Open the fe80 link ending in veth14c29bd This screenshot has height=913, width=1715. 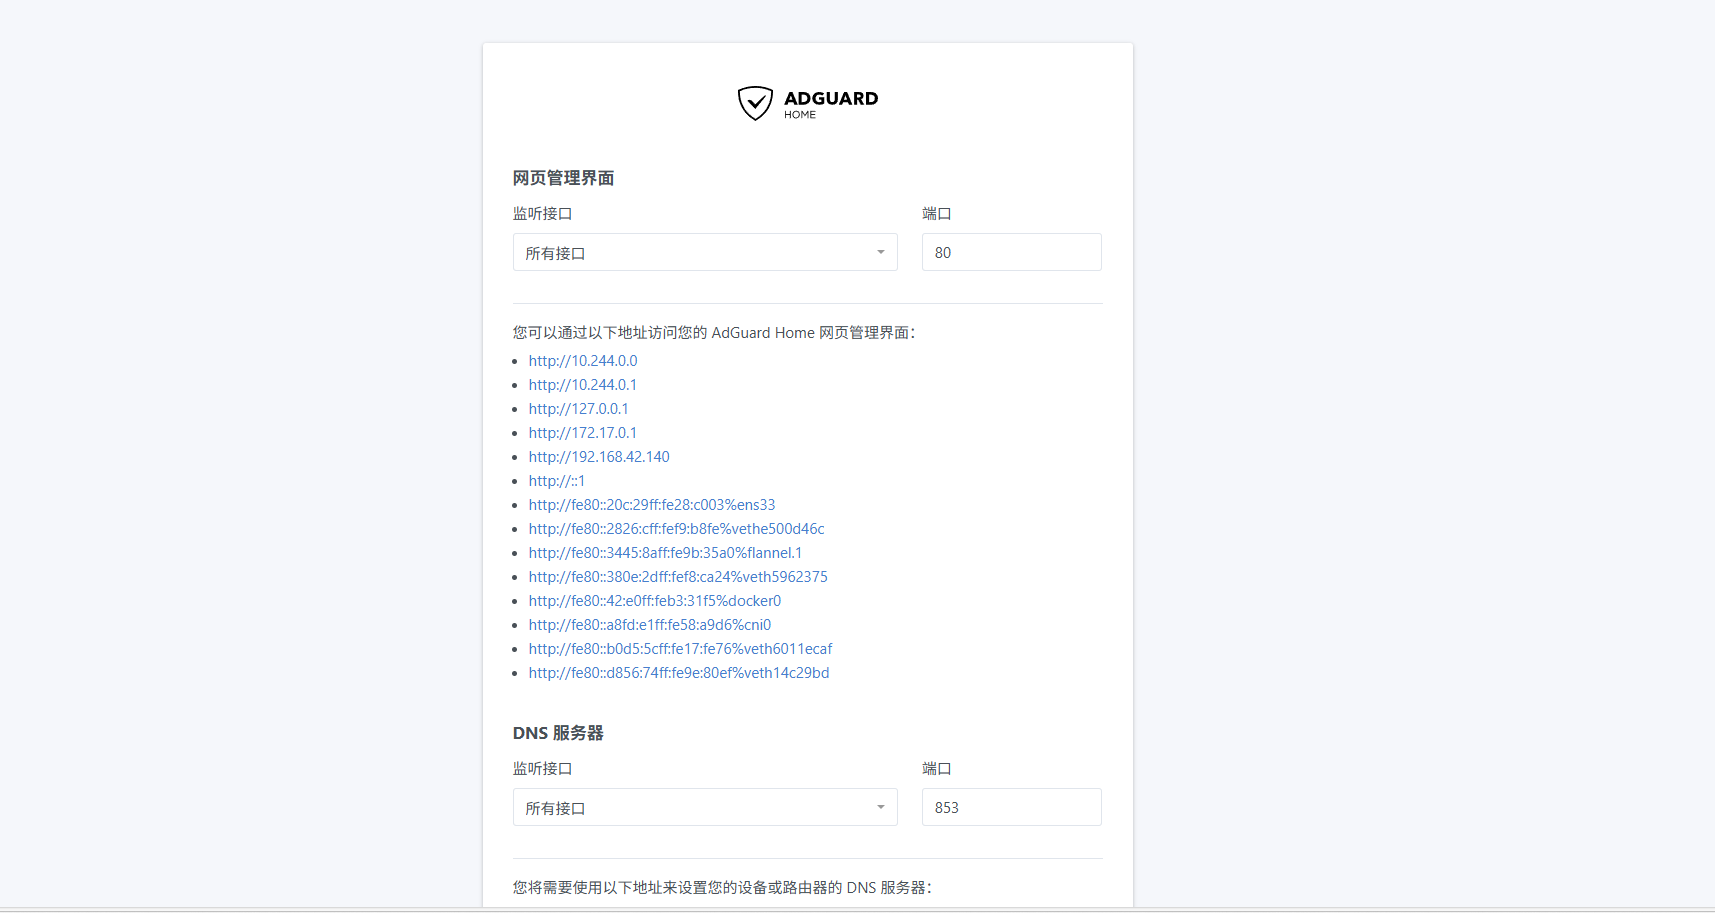coord(679,673)
